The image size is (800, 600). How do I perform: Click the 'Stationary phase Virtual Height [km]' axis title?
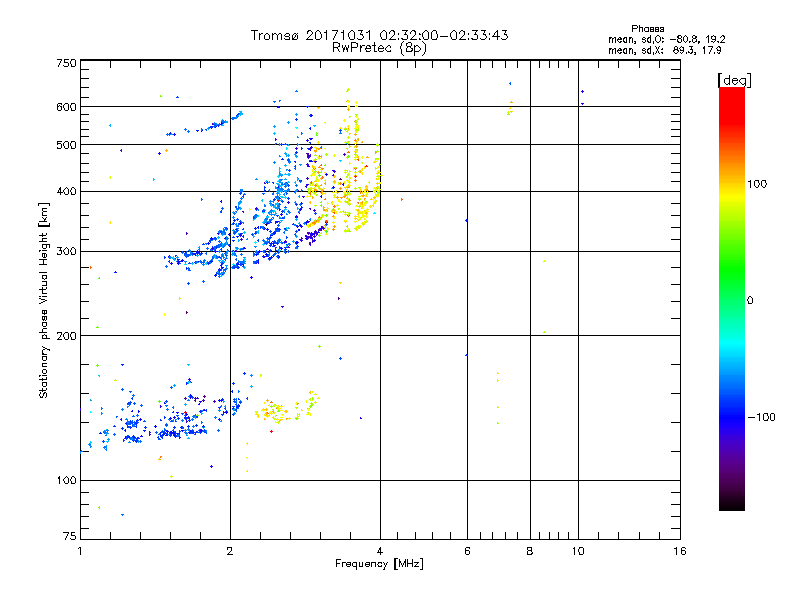tap(43, 300)
